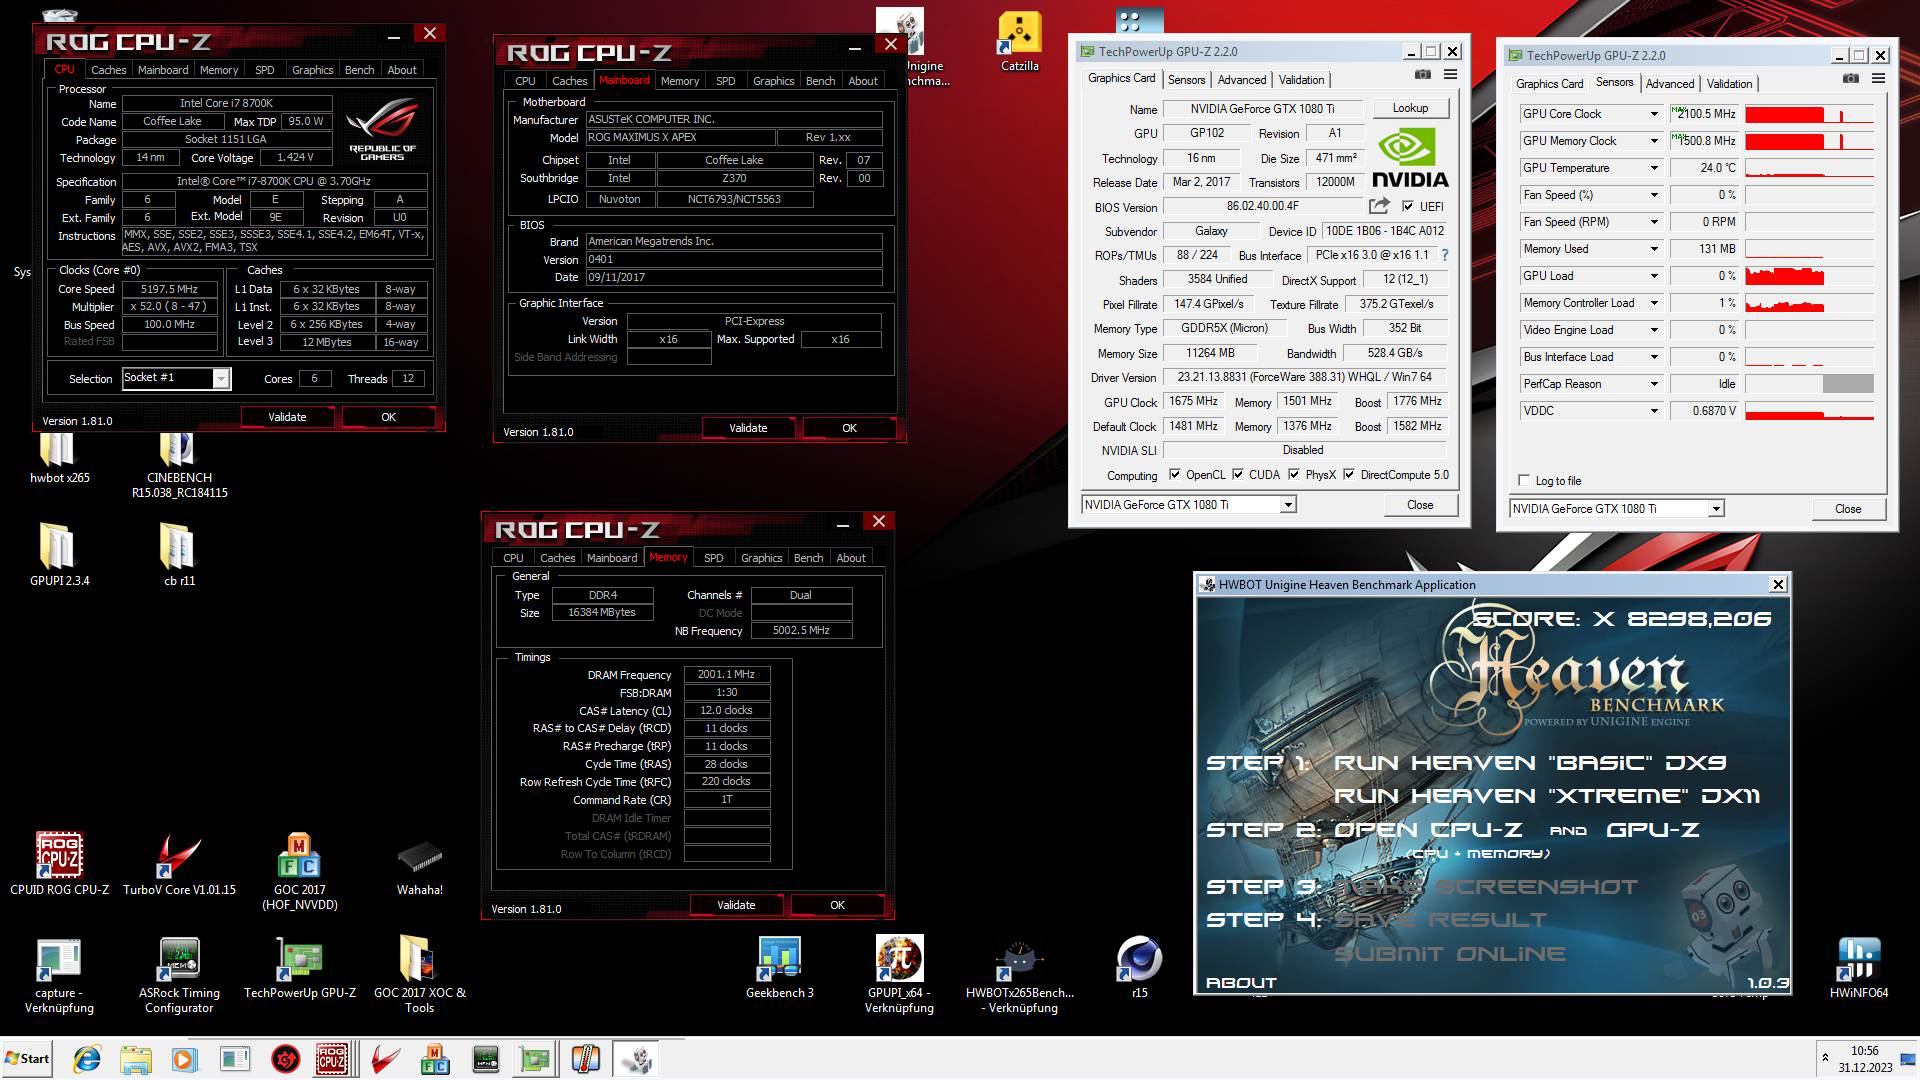Open the Socket #1 selection dropdown in CPU-Z
The height and width of the screenshot is (1080, 1920).
pyautogui.click(x=221, y=378)
